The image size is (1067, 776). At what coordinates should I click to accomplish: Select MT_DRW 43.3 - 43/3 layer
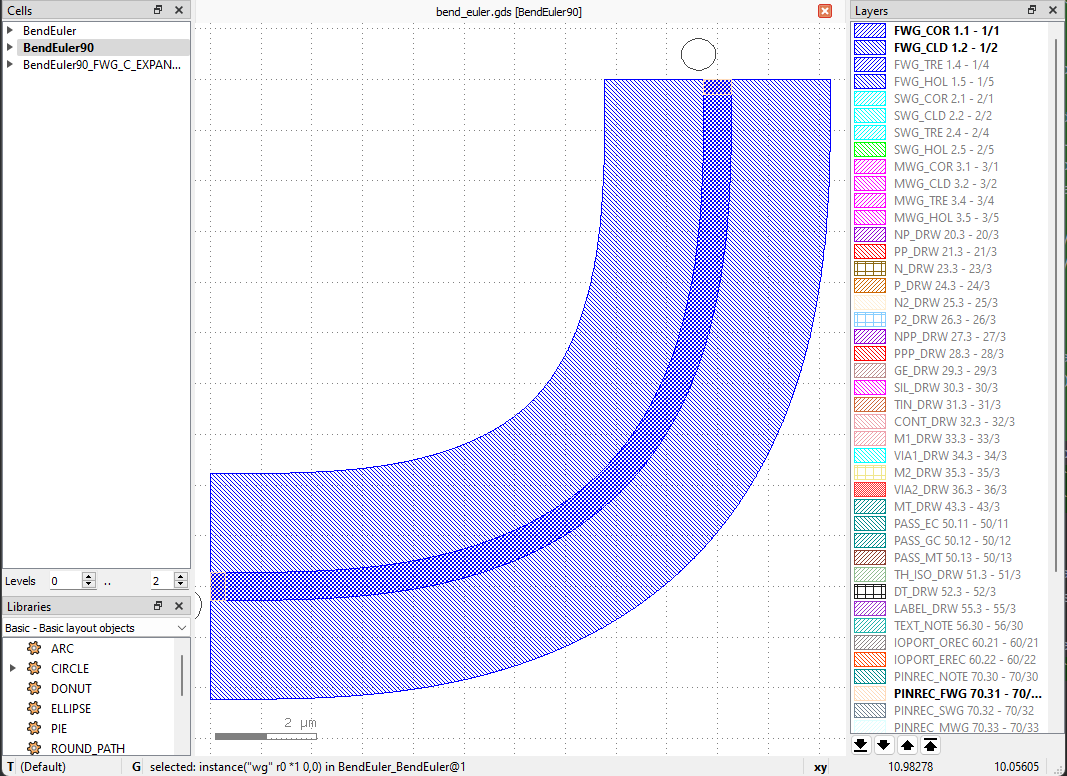[x=947, y=506]
